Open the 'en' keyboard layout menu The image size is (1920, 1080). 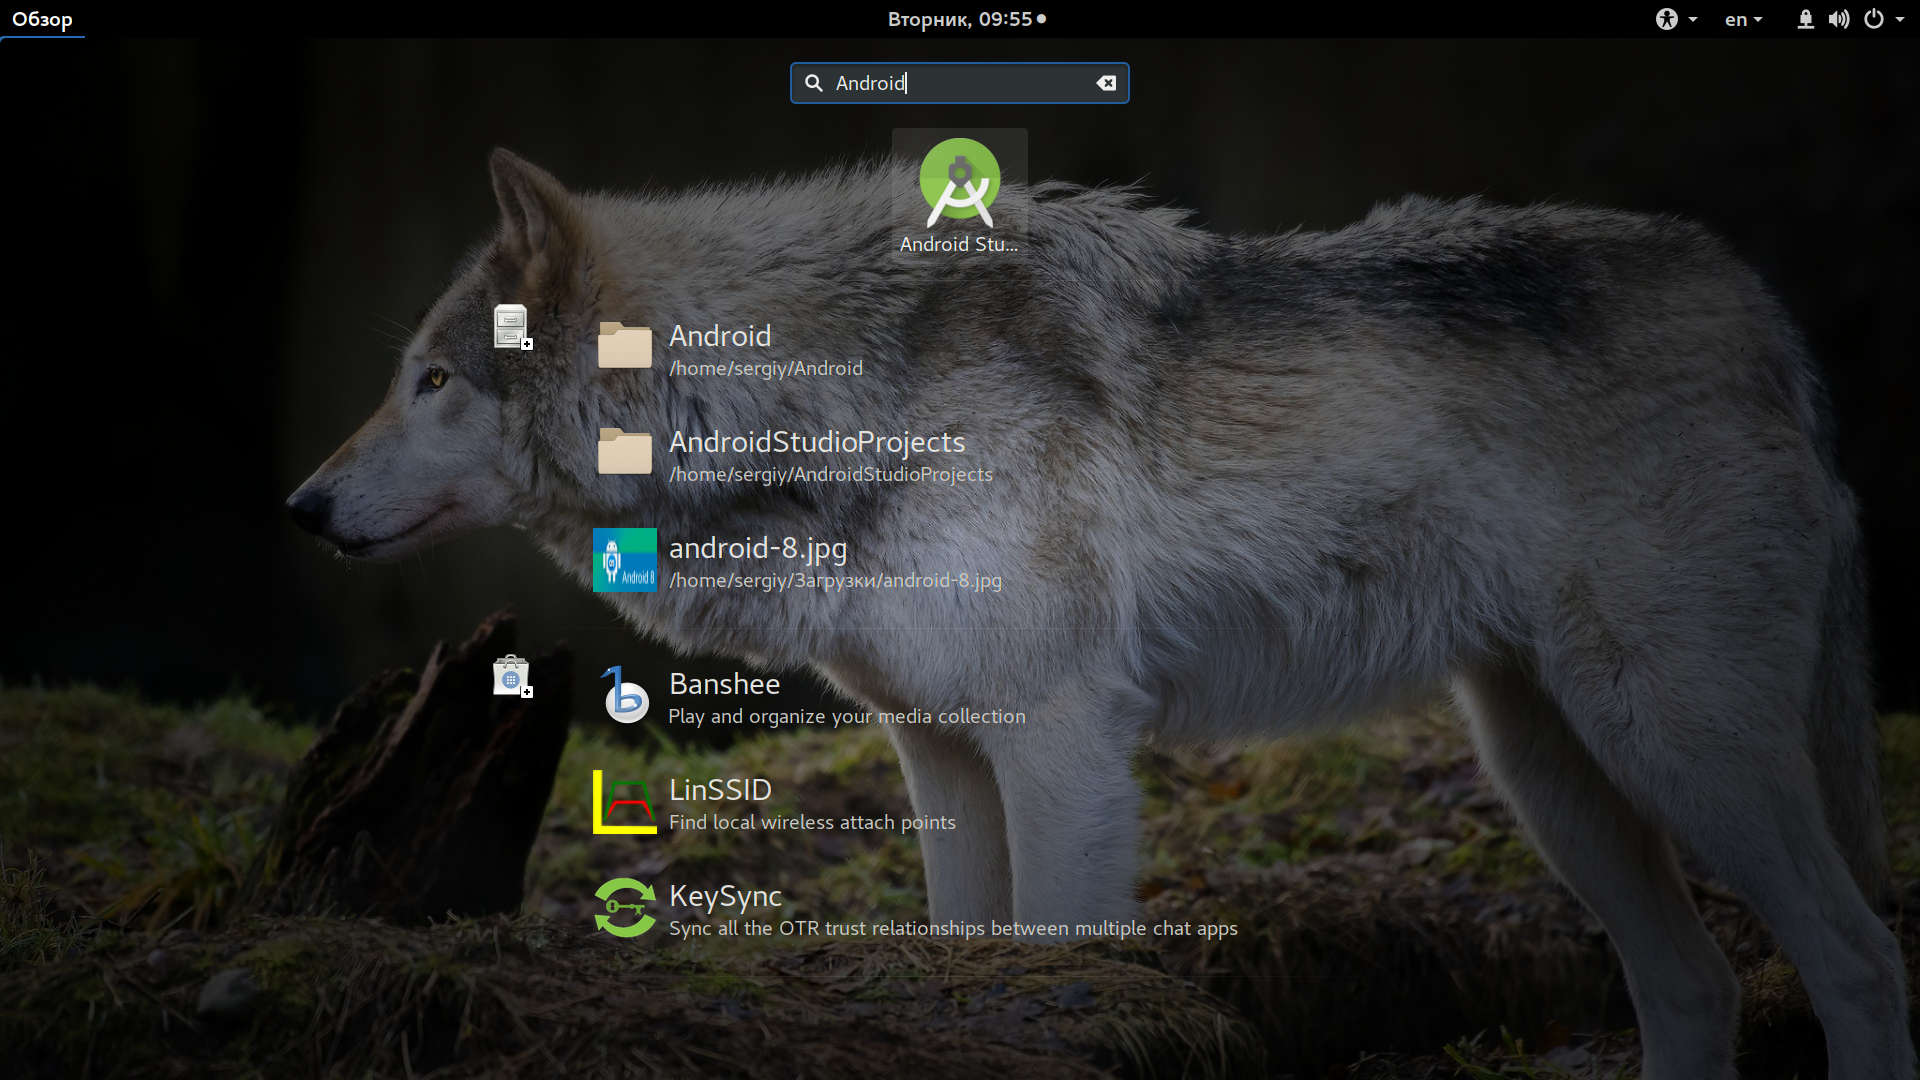click(x=1743, y=19)
